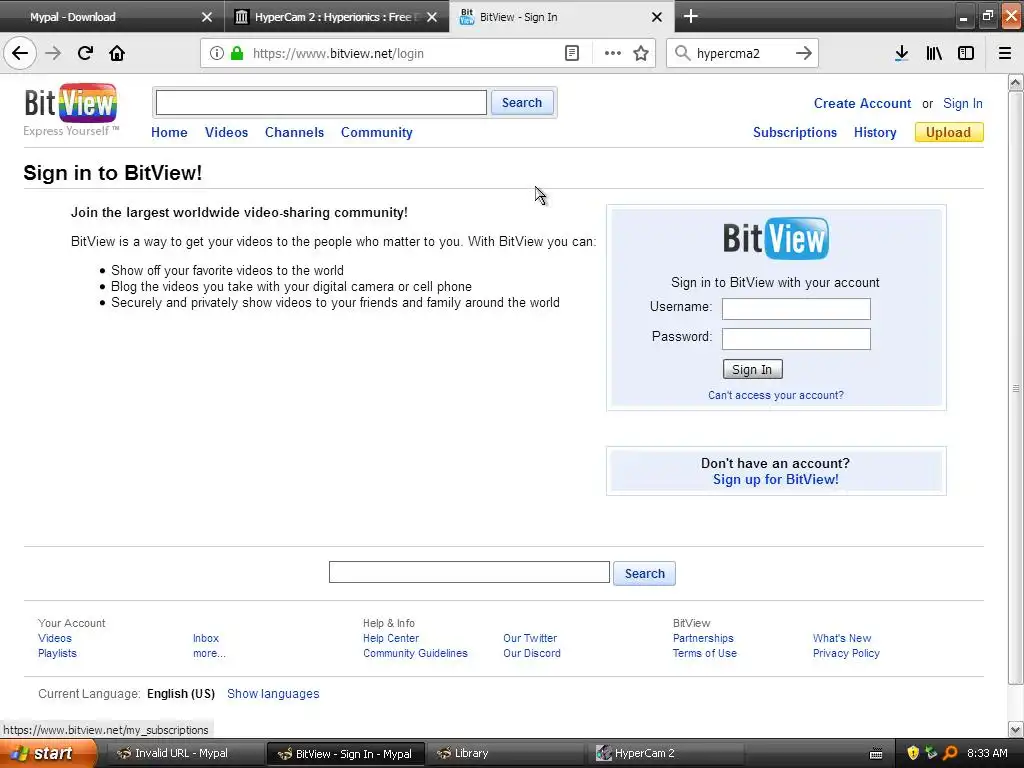Open the Help Center link
The width and height of the screenshot is (1024, 768).
click(391, 638)
